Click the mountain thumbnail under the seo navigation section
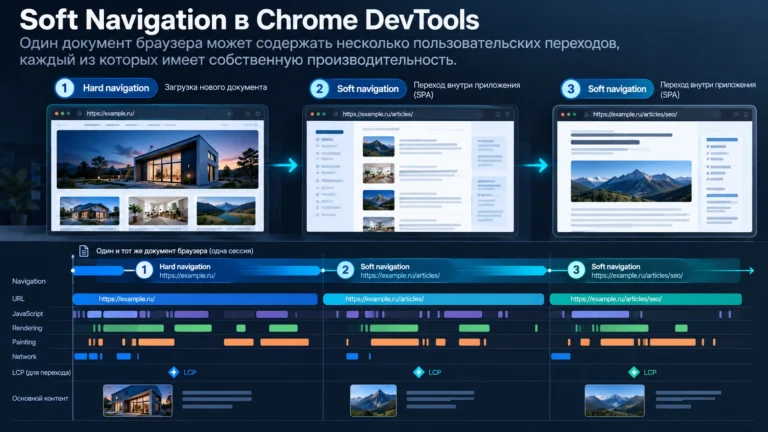 point(614,400)
